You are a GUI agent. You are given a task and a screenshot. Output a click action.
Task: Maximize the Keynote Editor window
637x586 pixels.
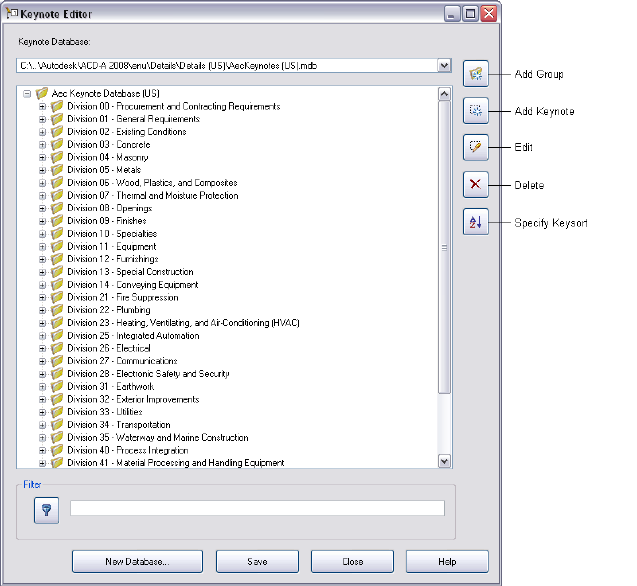coord(470,14)
